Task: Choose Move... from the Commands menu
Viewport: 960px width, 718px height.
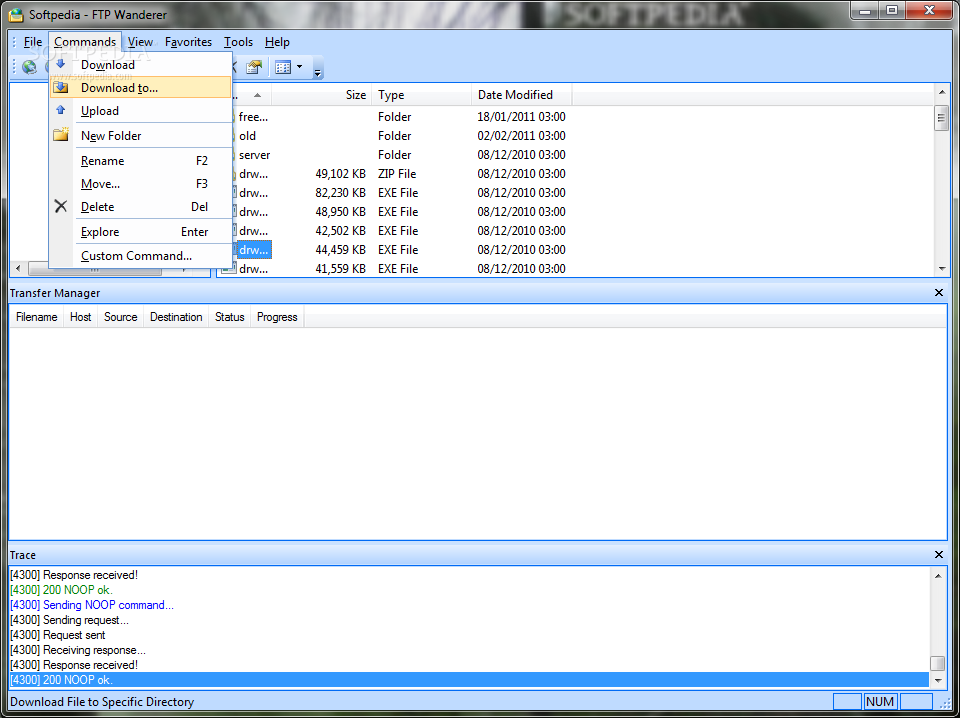Action: [140, 184]
